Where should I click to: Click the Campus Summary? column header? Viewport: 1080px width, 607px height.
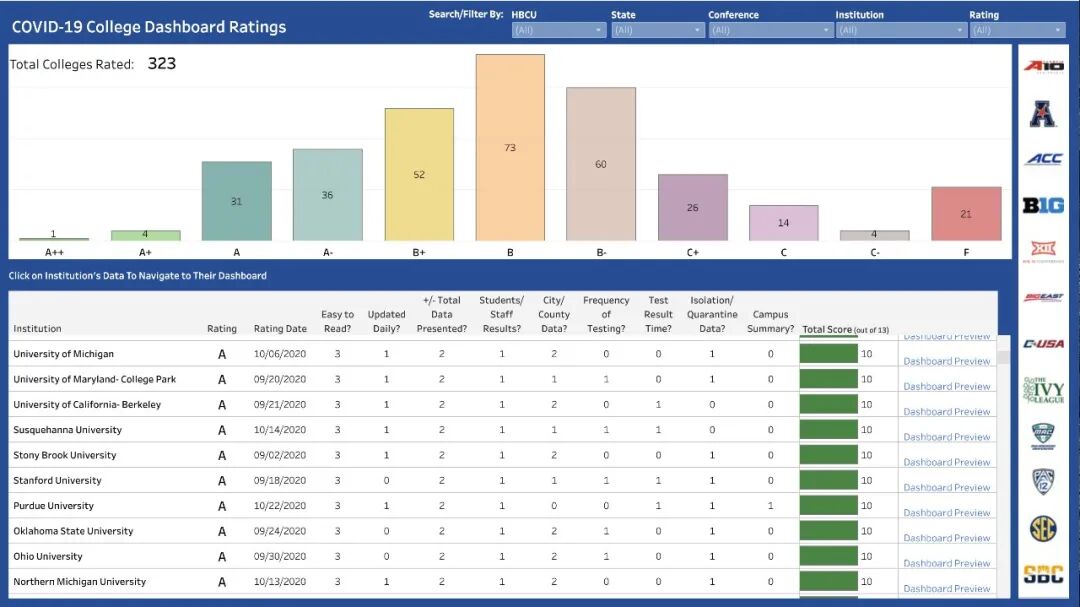point(770,321)
